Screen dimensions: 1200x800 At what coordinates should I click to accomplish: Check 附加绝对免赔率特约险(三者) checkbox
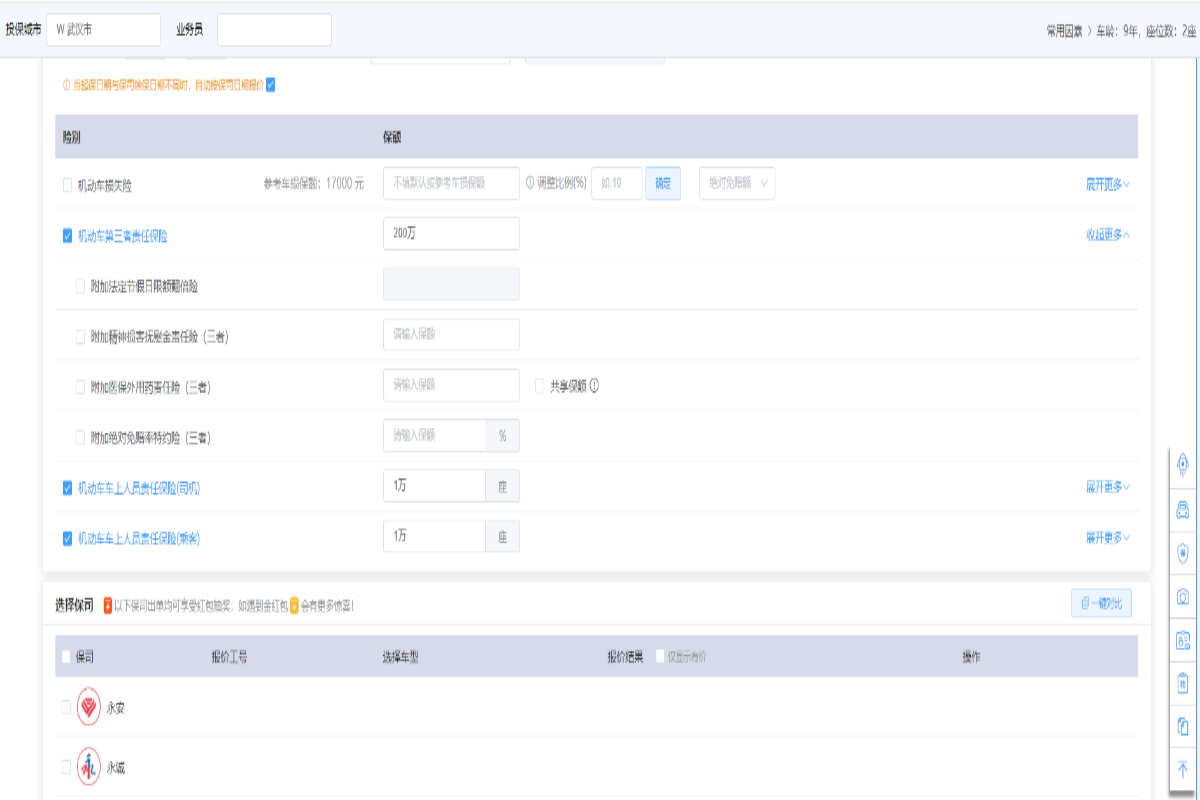click(x=81, y=437)
